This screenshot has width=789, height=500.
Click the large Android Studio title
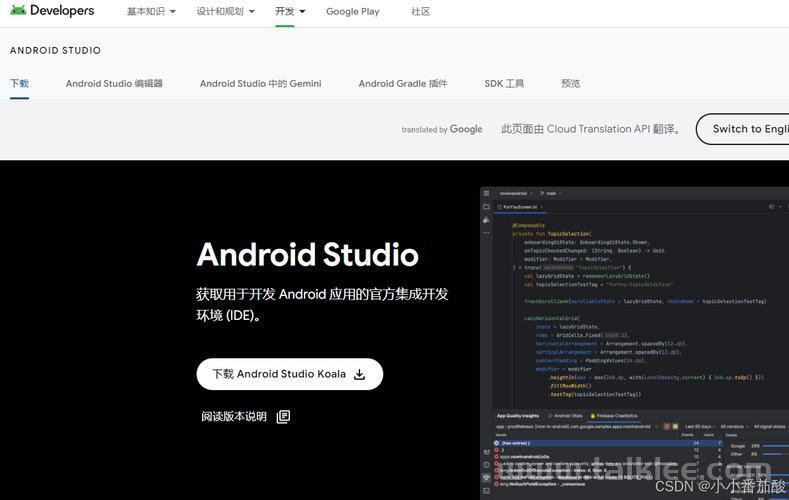(307, 255)
